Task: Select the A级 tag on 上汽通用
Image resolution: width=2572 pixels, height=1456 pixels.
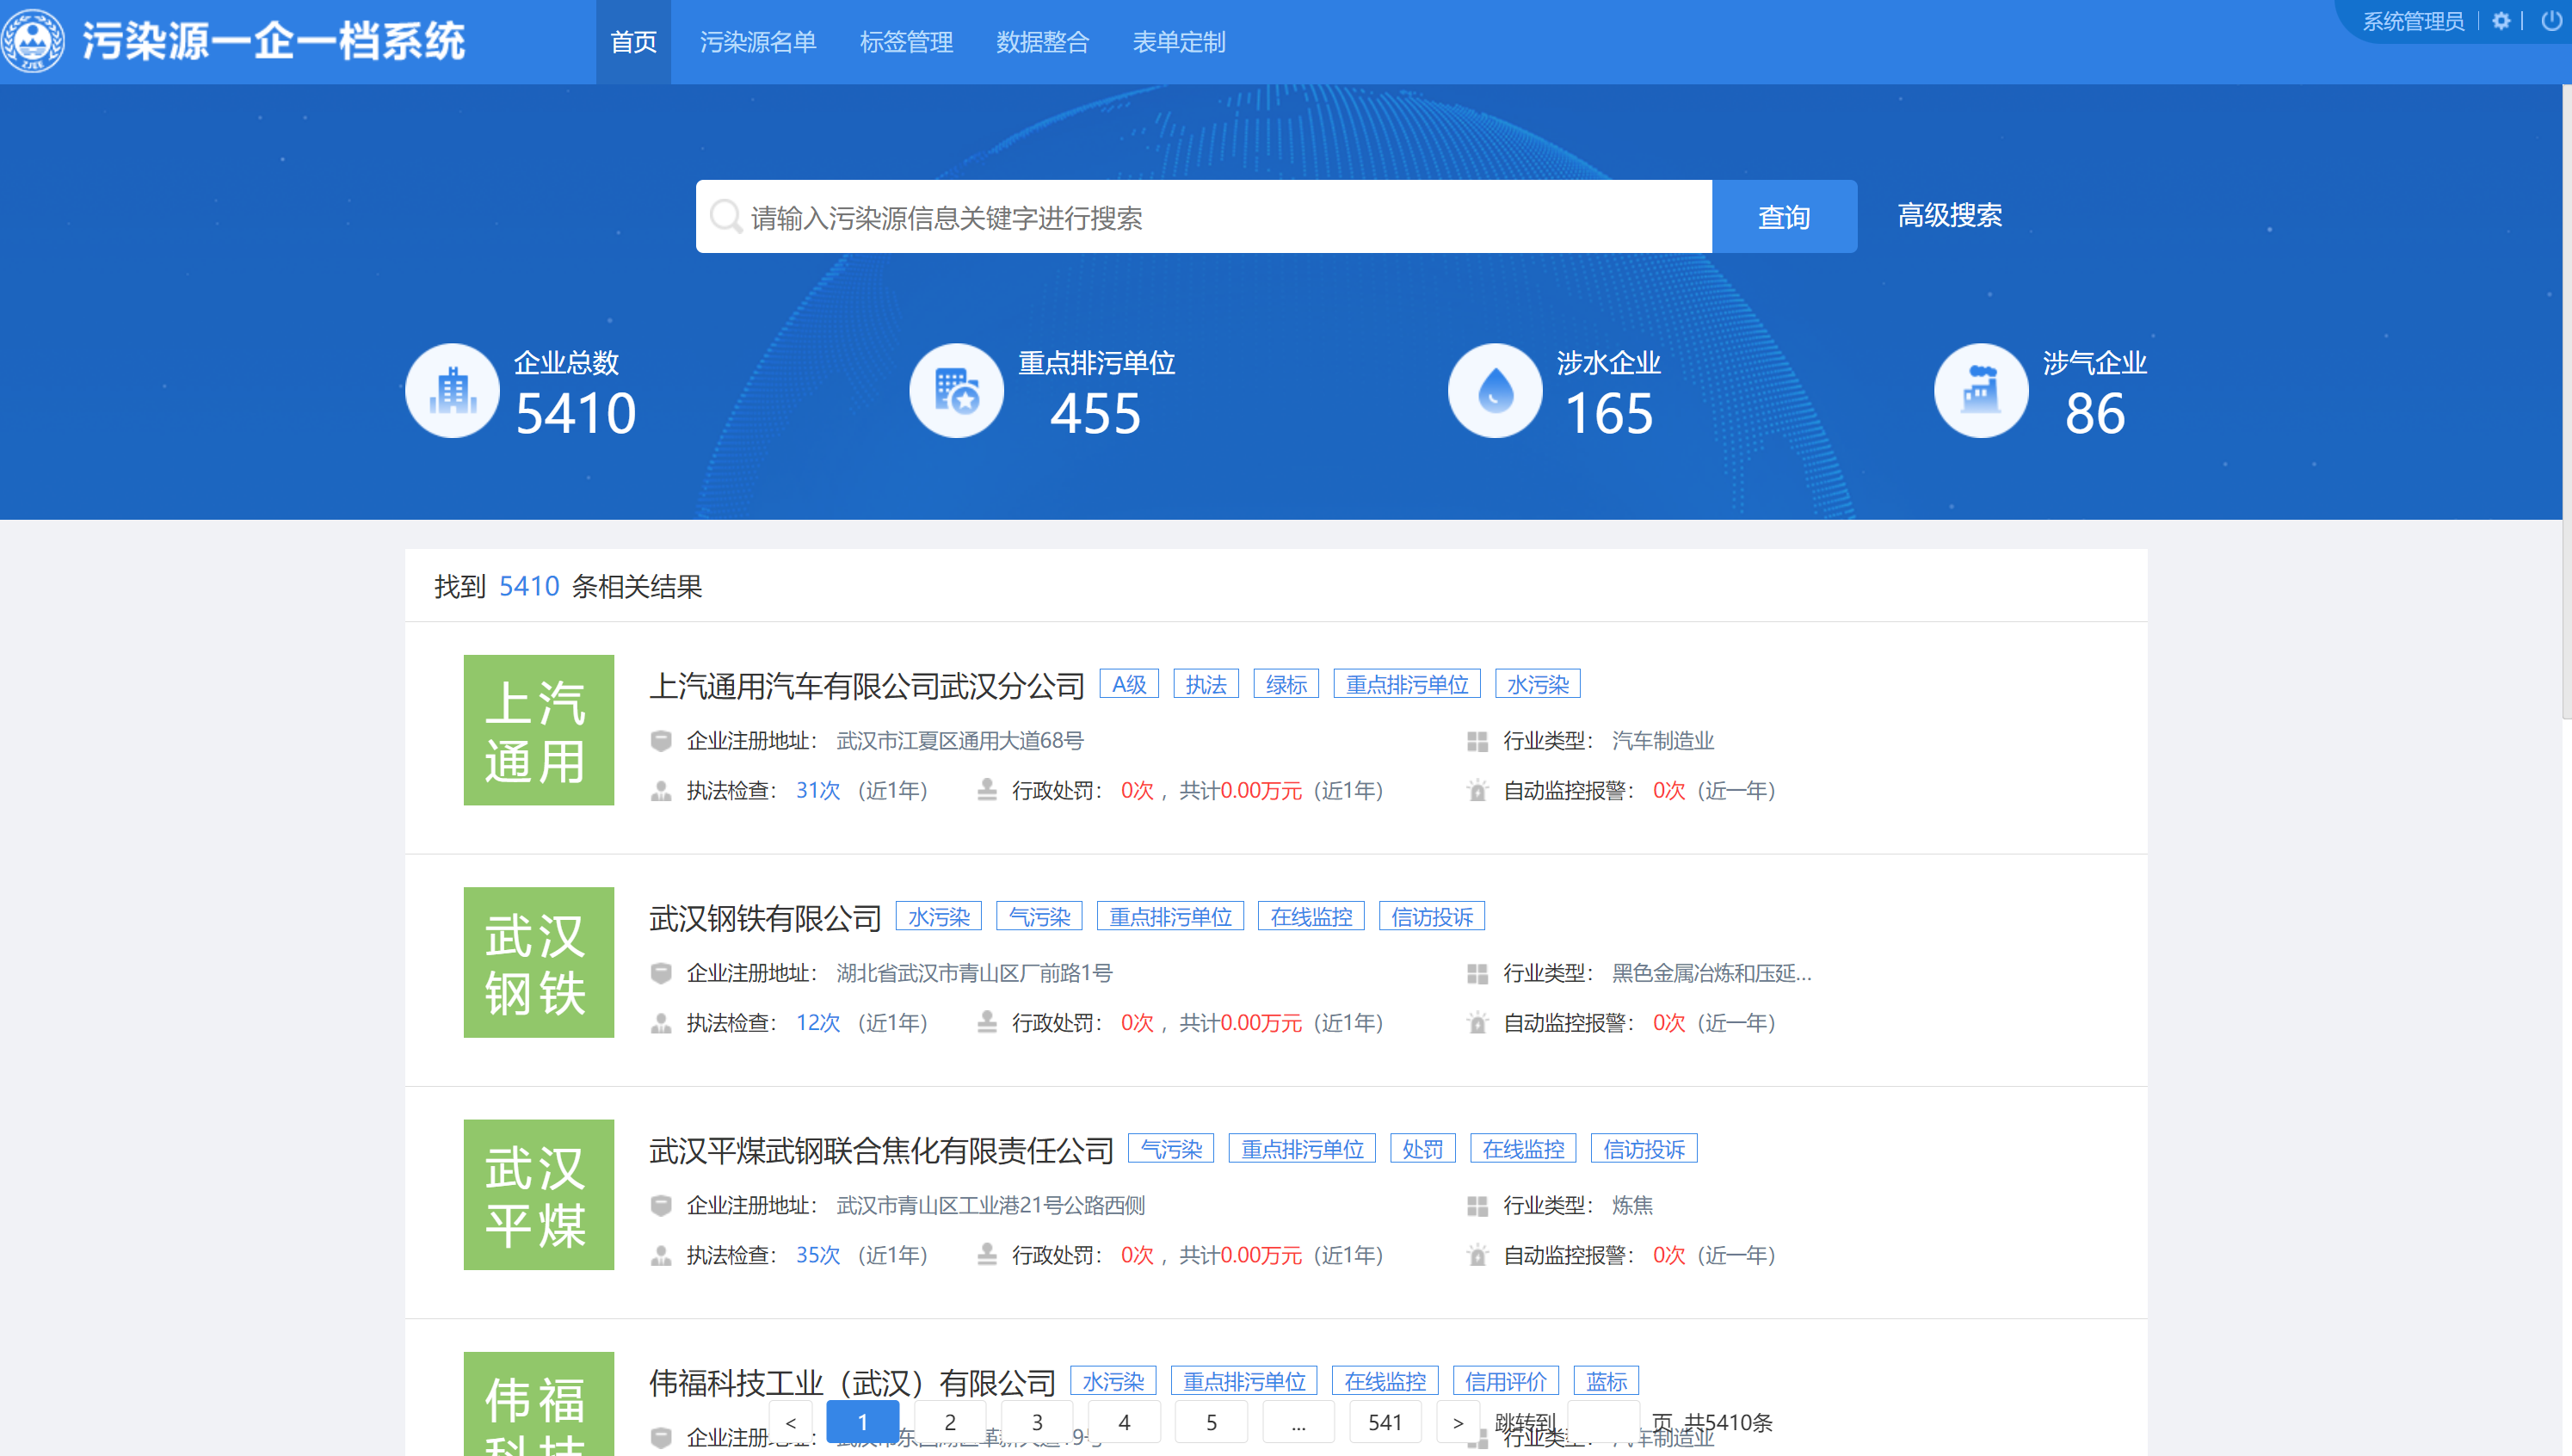Action: (x=1129, y=684)
